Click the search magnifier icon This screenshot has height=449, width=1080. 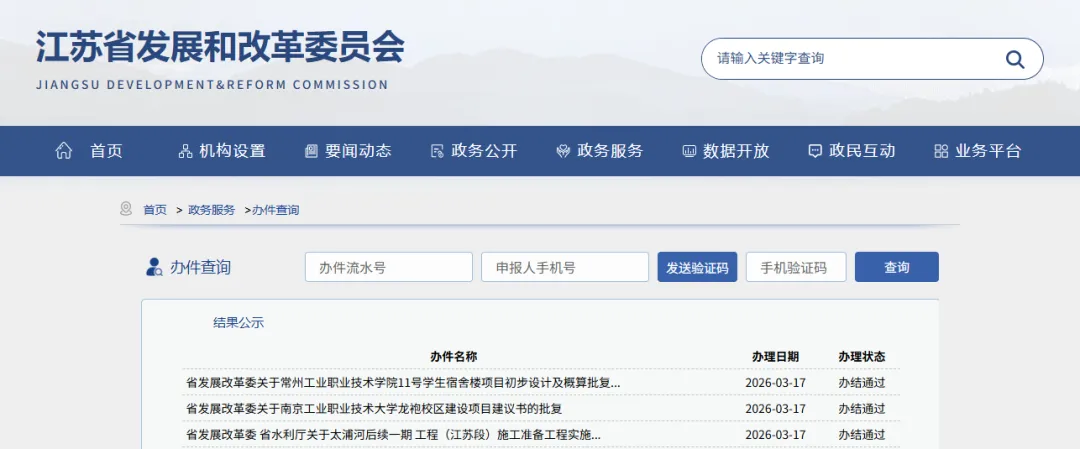tap(1015, 59)
